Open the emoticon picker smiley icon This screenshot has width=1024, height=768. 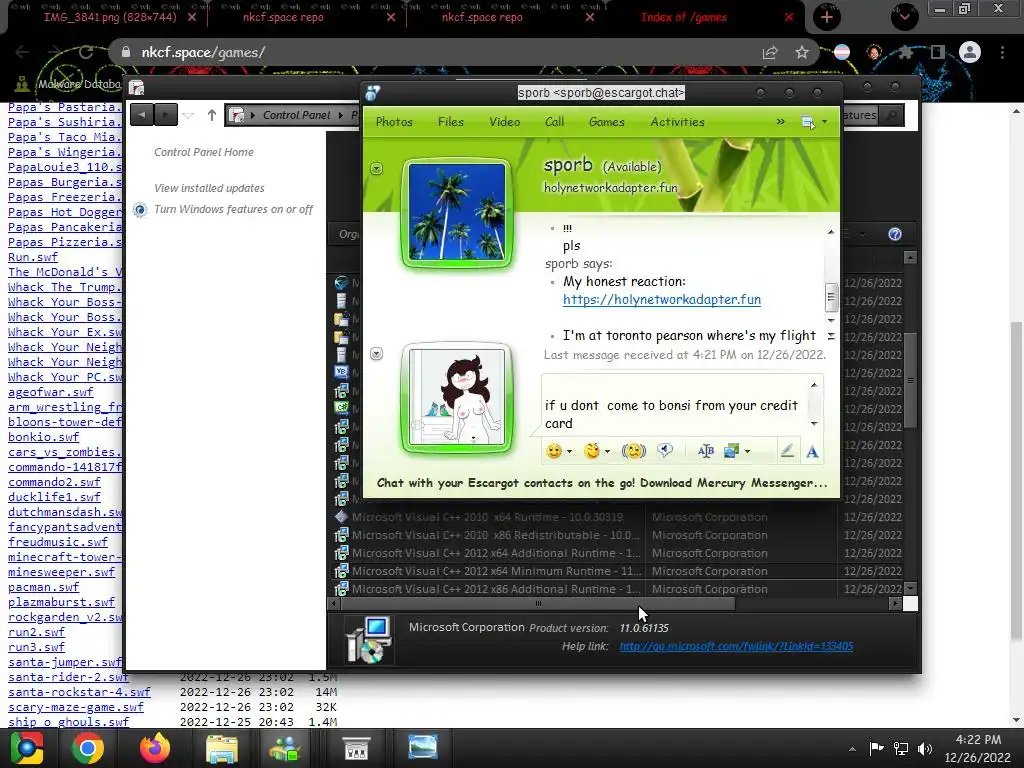554,451
